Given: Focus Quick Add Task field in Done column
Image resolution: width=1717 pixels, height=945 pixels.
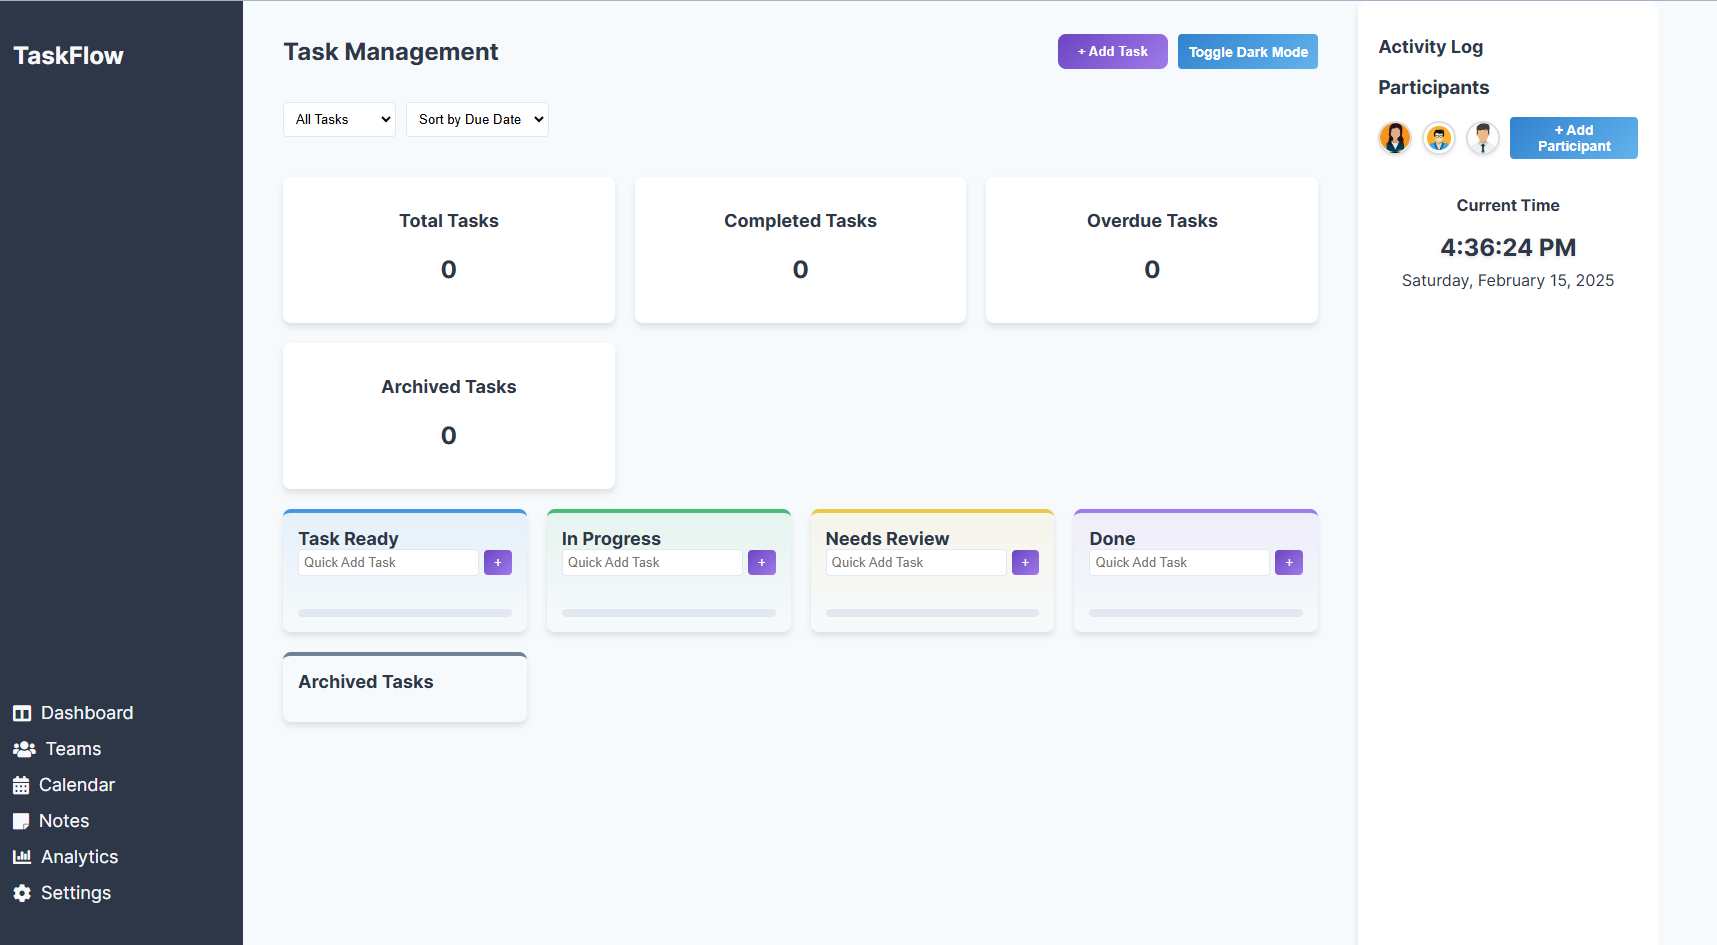Looking at the screenshot, I should [1178, 563].
